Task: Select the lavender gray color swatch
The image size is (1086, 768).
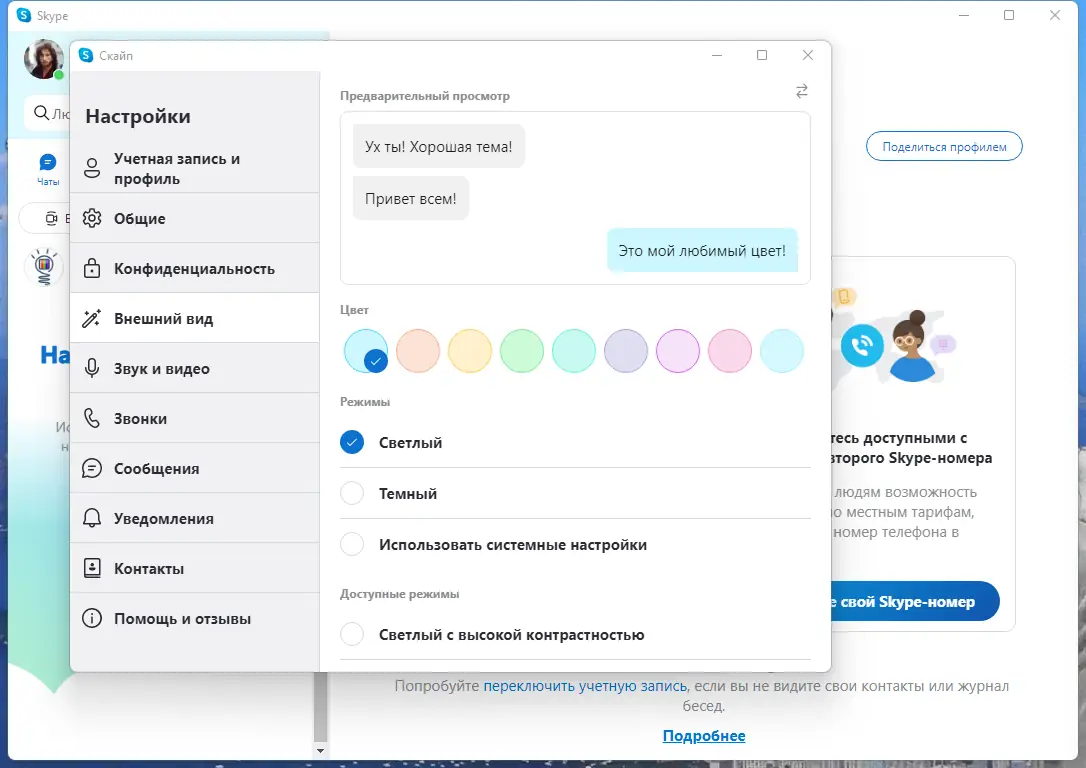Action: click(x=625, y=350)
